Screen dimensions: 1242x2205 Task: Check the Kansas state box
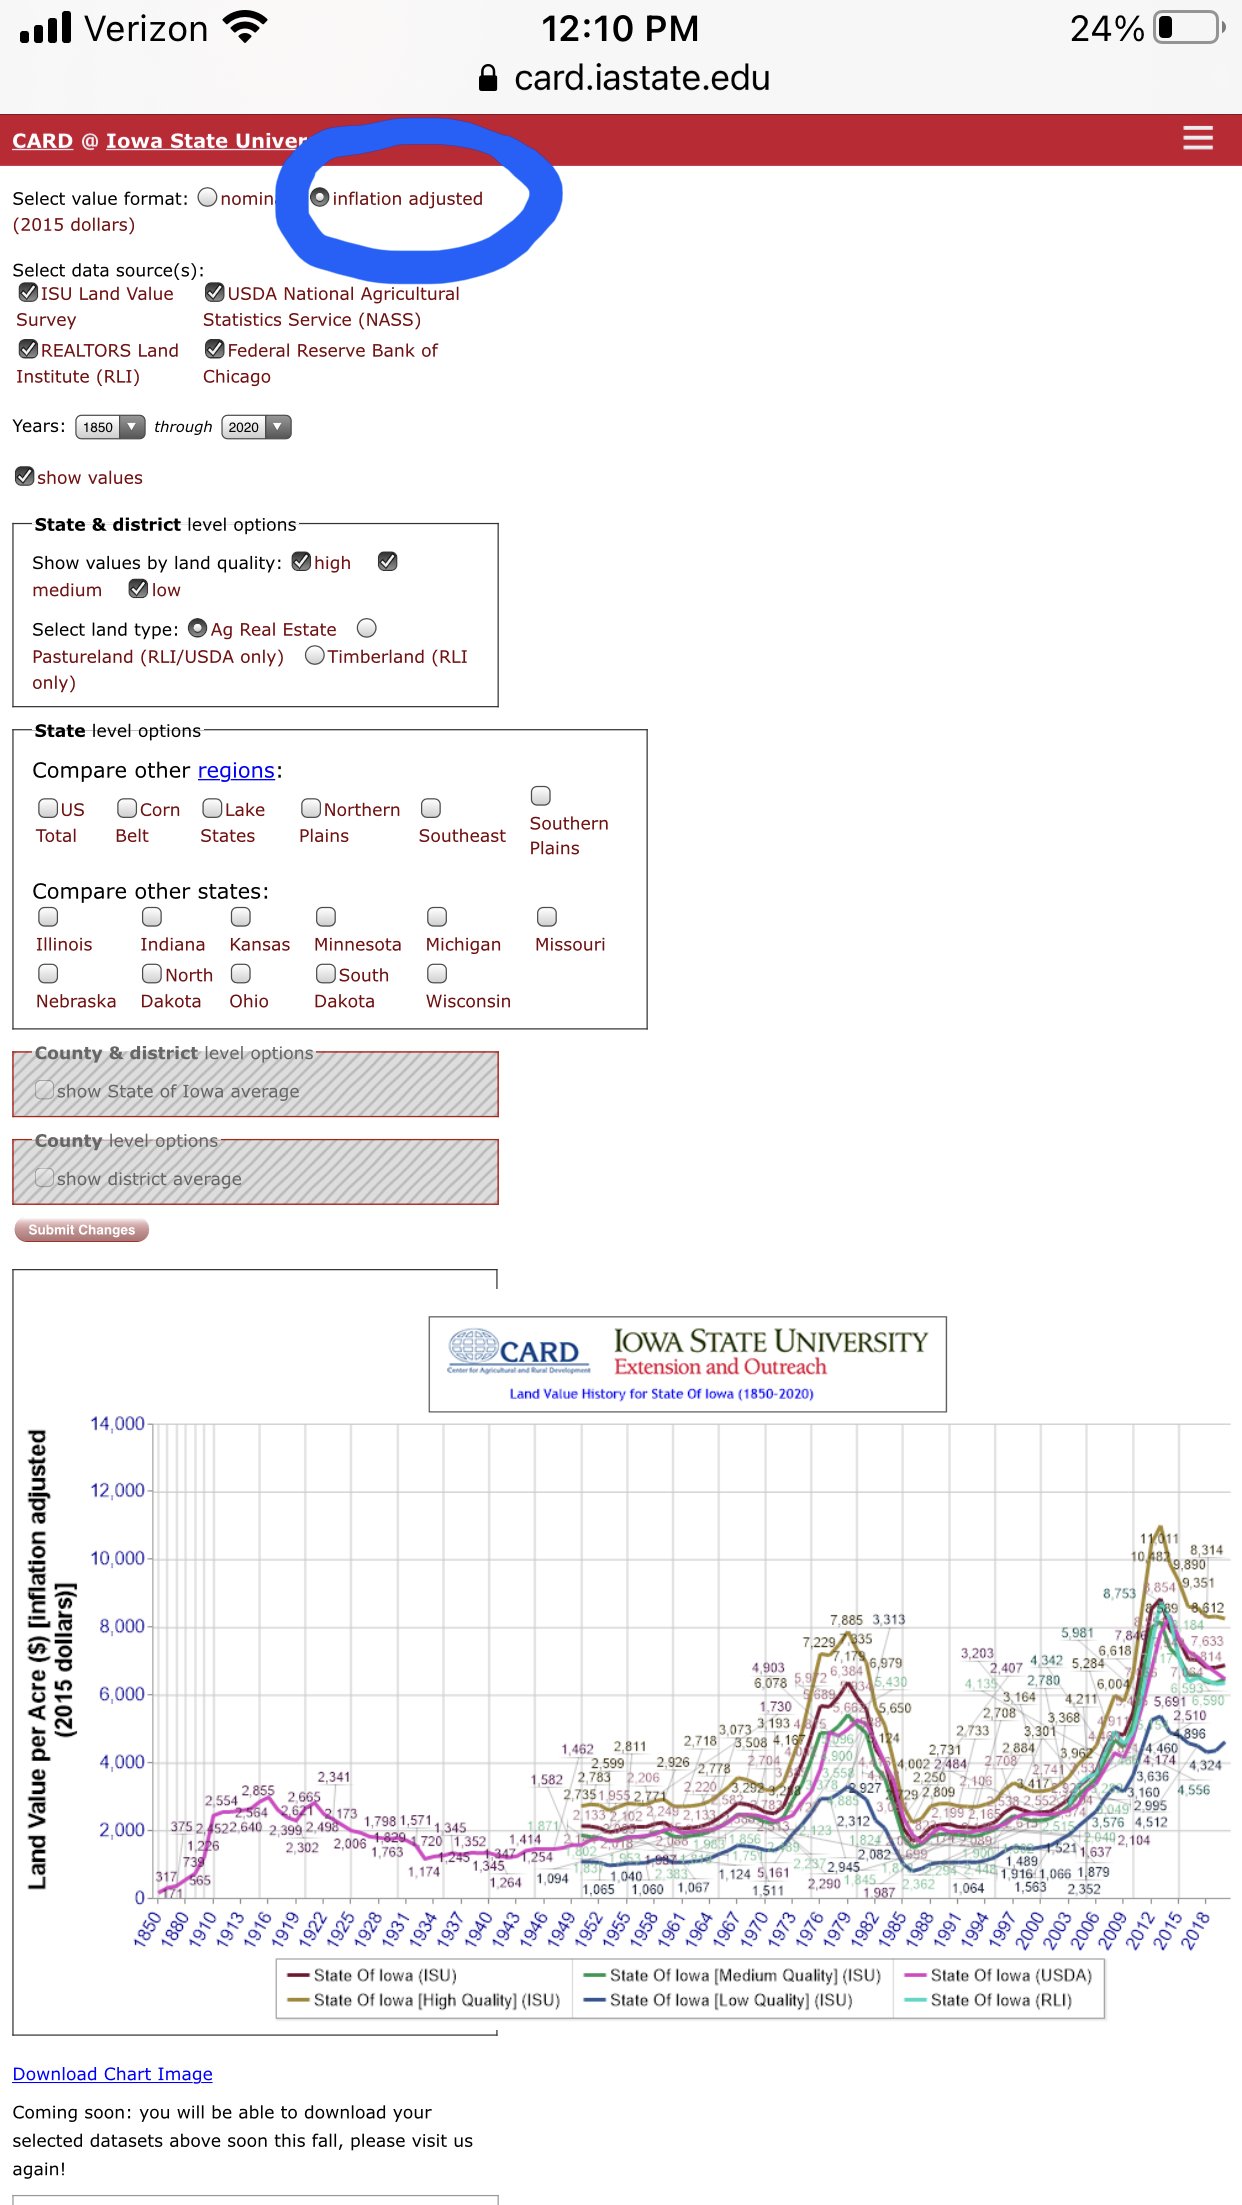241,916
